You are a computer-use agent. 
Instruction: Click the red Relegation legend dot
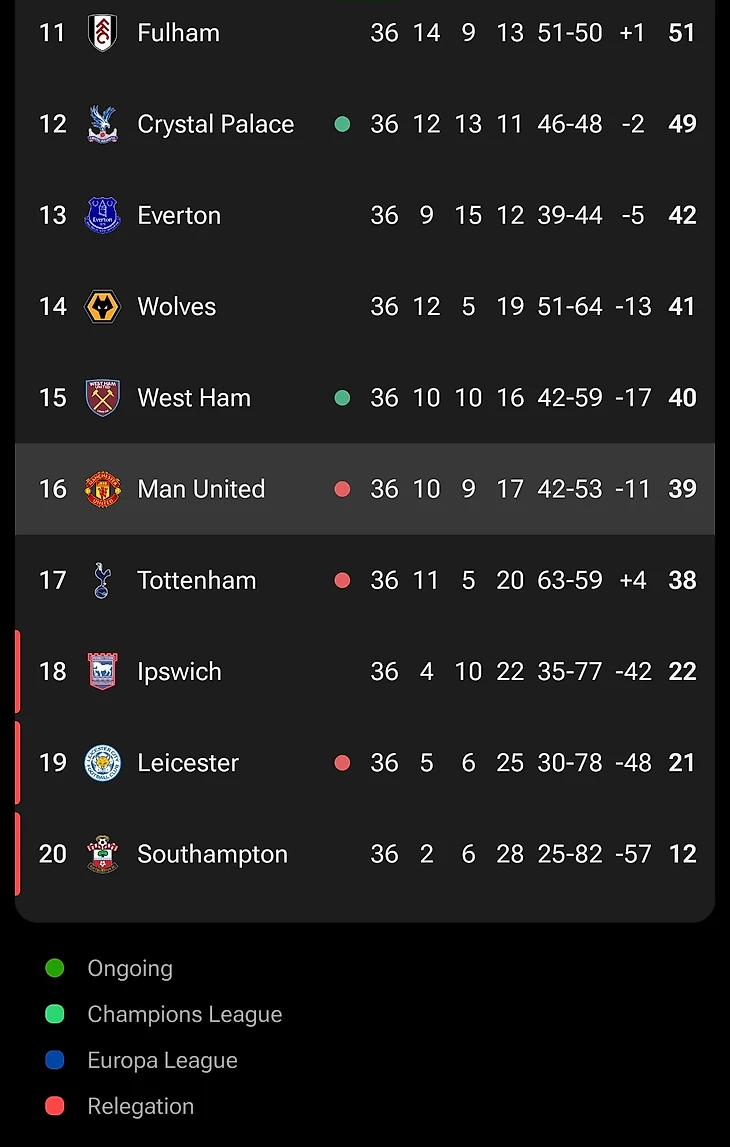point(55,1106)
